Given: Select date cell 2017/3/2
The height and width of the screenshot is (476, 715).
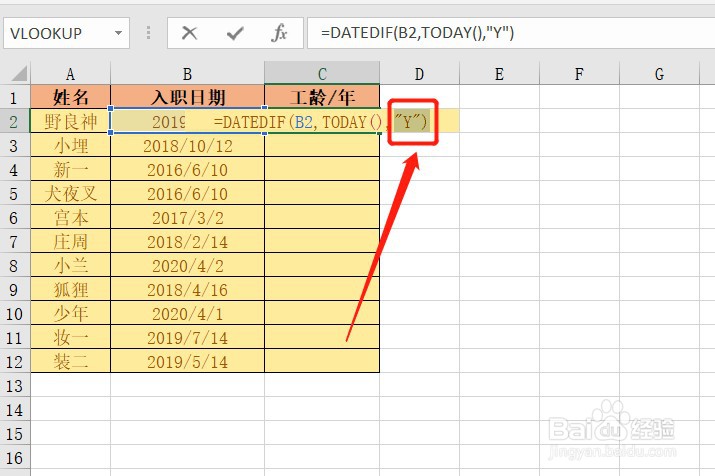Looking at the screenshot, I should click(x=187, y=217).
